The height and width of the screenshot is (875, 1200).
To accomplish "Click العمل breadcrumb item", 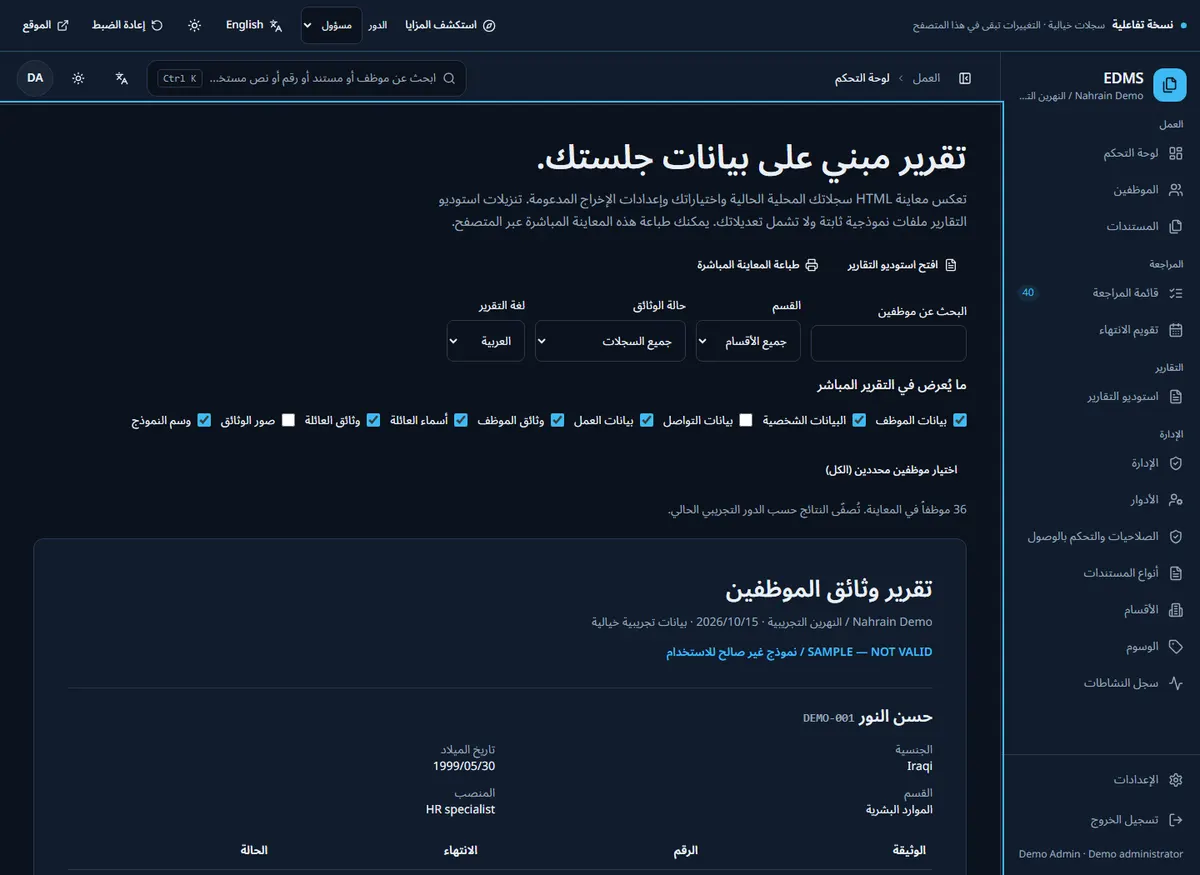I will 926,78.
